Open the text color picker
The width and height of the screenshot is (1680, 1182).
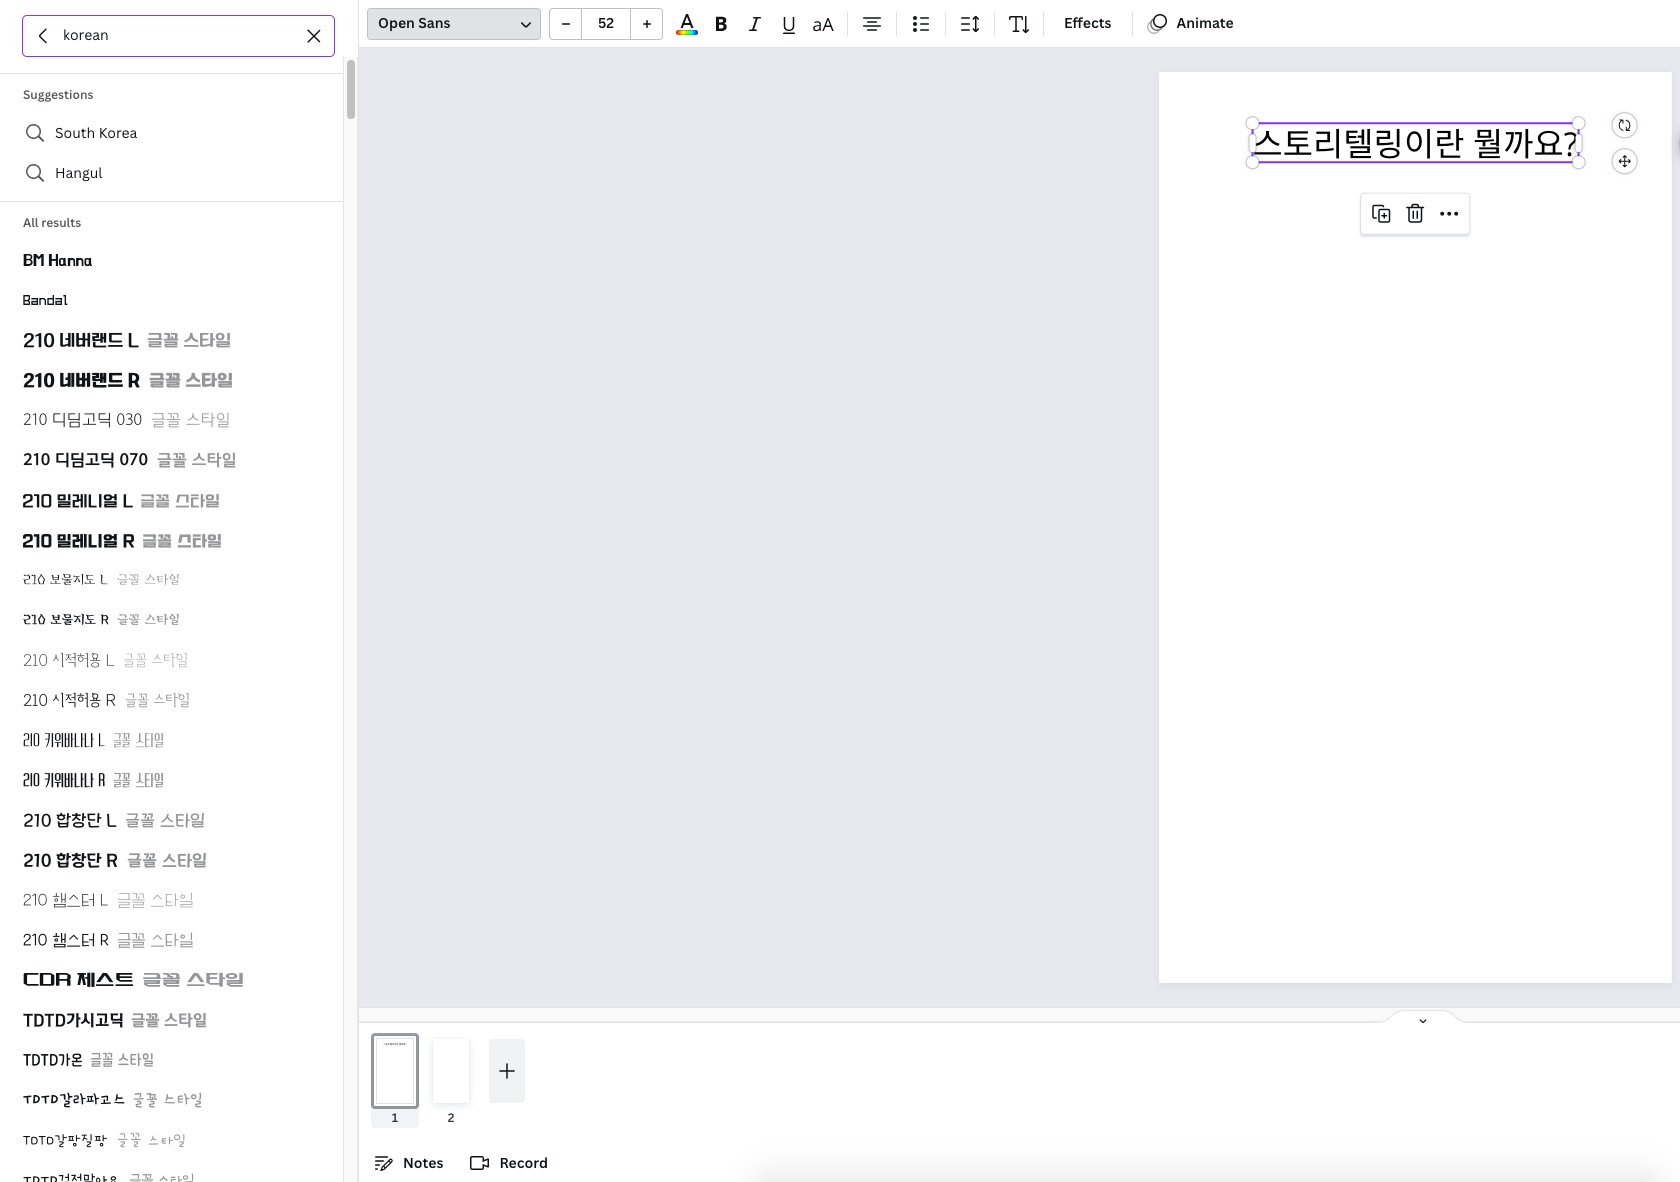pyautogui.click(x=687, y=24)
